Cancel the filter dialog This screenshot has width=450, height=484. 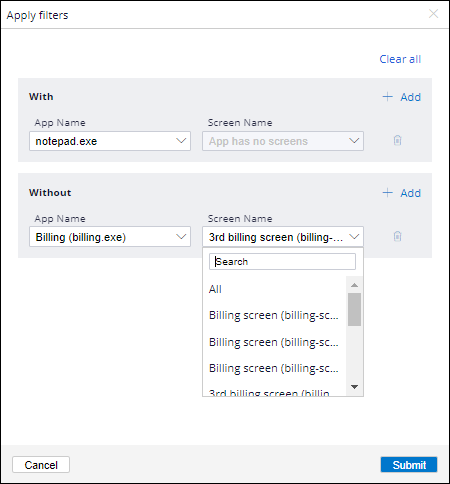point(41,465)
